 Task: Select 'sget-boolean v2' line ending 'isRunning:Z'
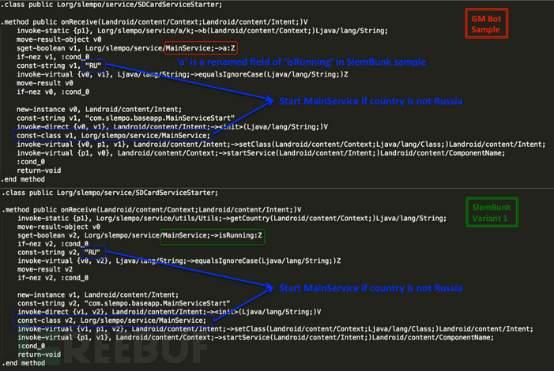pyautogui.click(x=140, y=235)
